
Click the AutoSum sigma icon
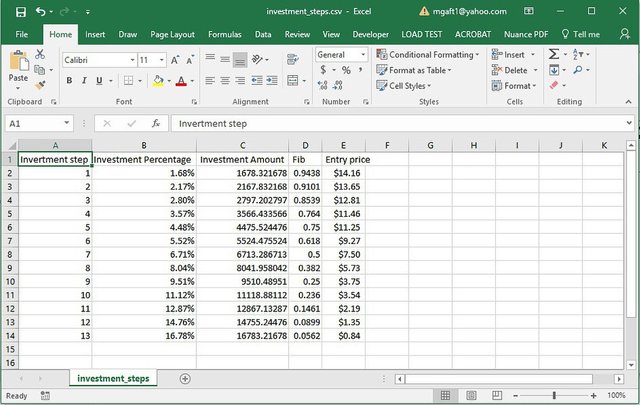556,55
